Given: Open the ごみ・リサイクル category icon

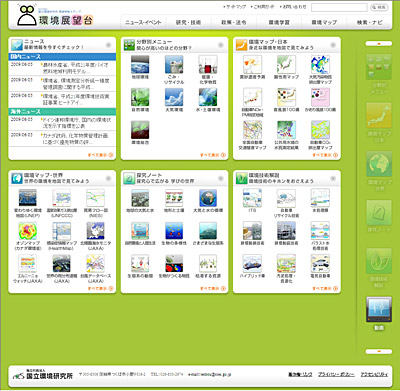Looking at the screenshot, I should pyautogui.click(x=174, y=64).
